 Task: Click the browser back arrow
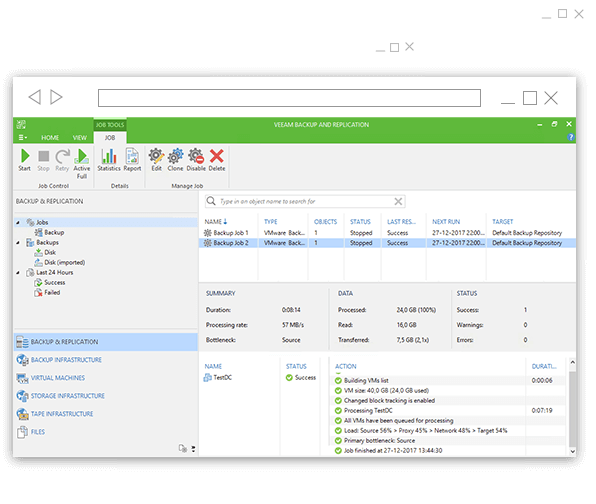[x=35, y=97]
